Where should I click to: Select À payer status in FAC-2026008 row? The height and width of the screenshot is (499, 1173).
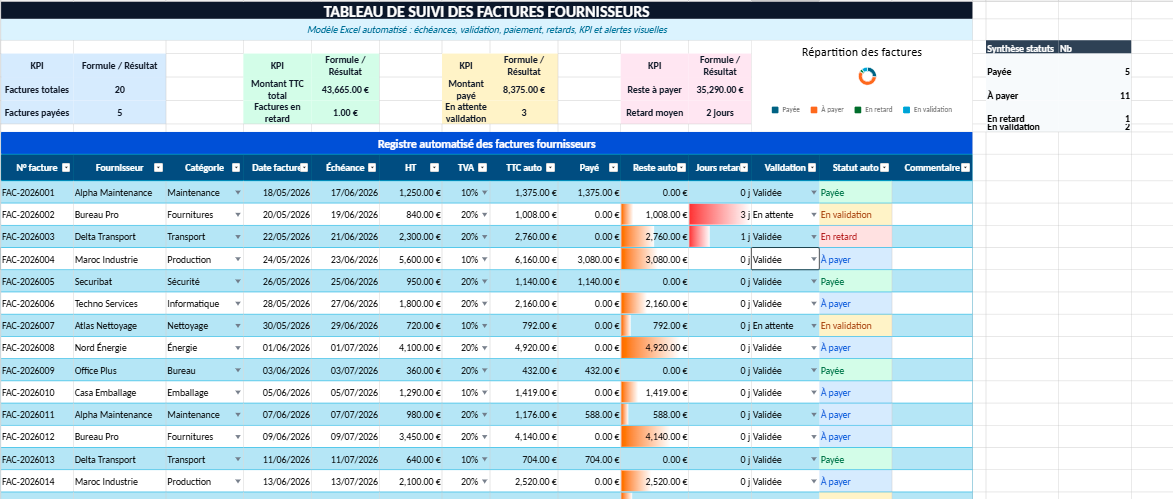point(855,348)
